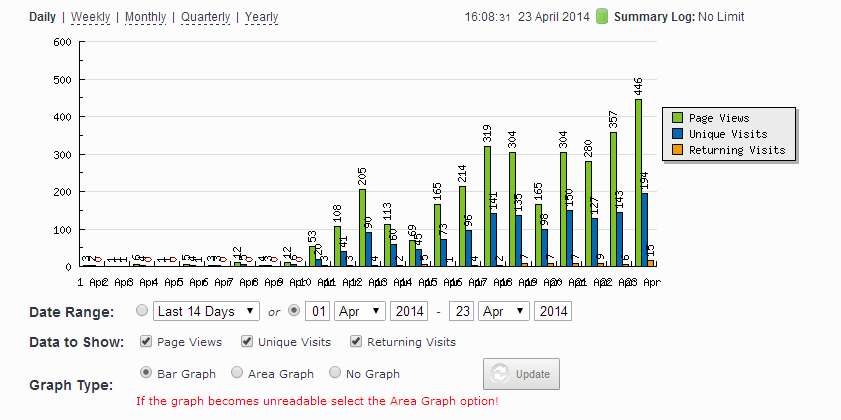The height and width of the screenshot is (420, 841).
Task: Open the Yearly stats view
Action: coord(261,17)
